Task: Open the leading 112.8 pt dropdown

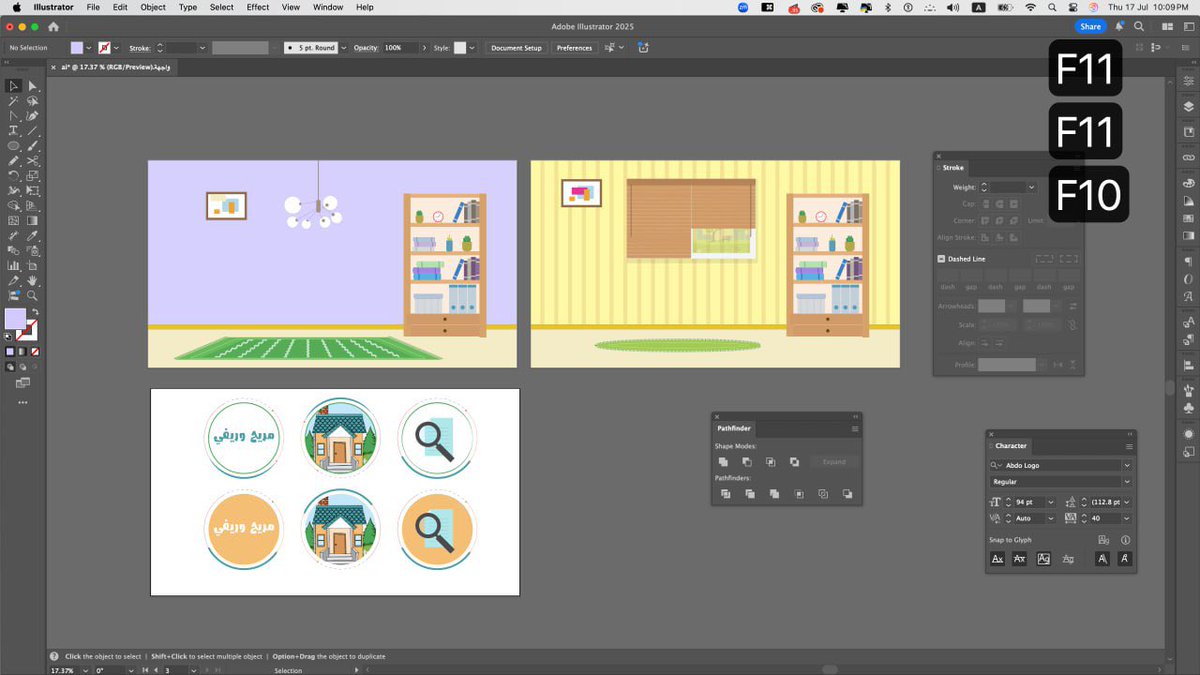Action: click(x=1127, y=502)
